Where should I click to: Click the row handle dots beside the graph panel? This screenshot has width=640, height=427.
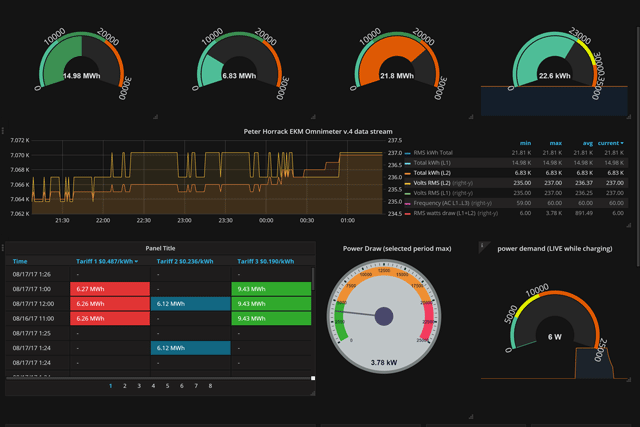pos(4,131)
